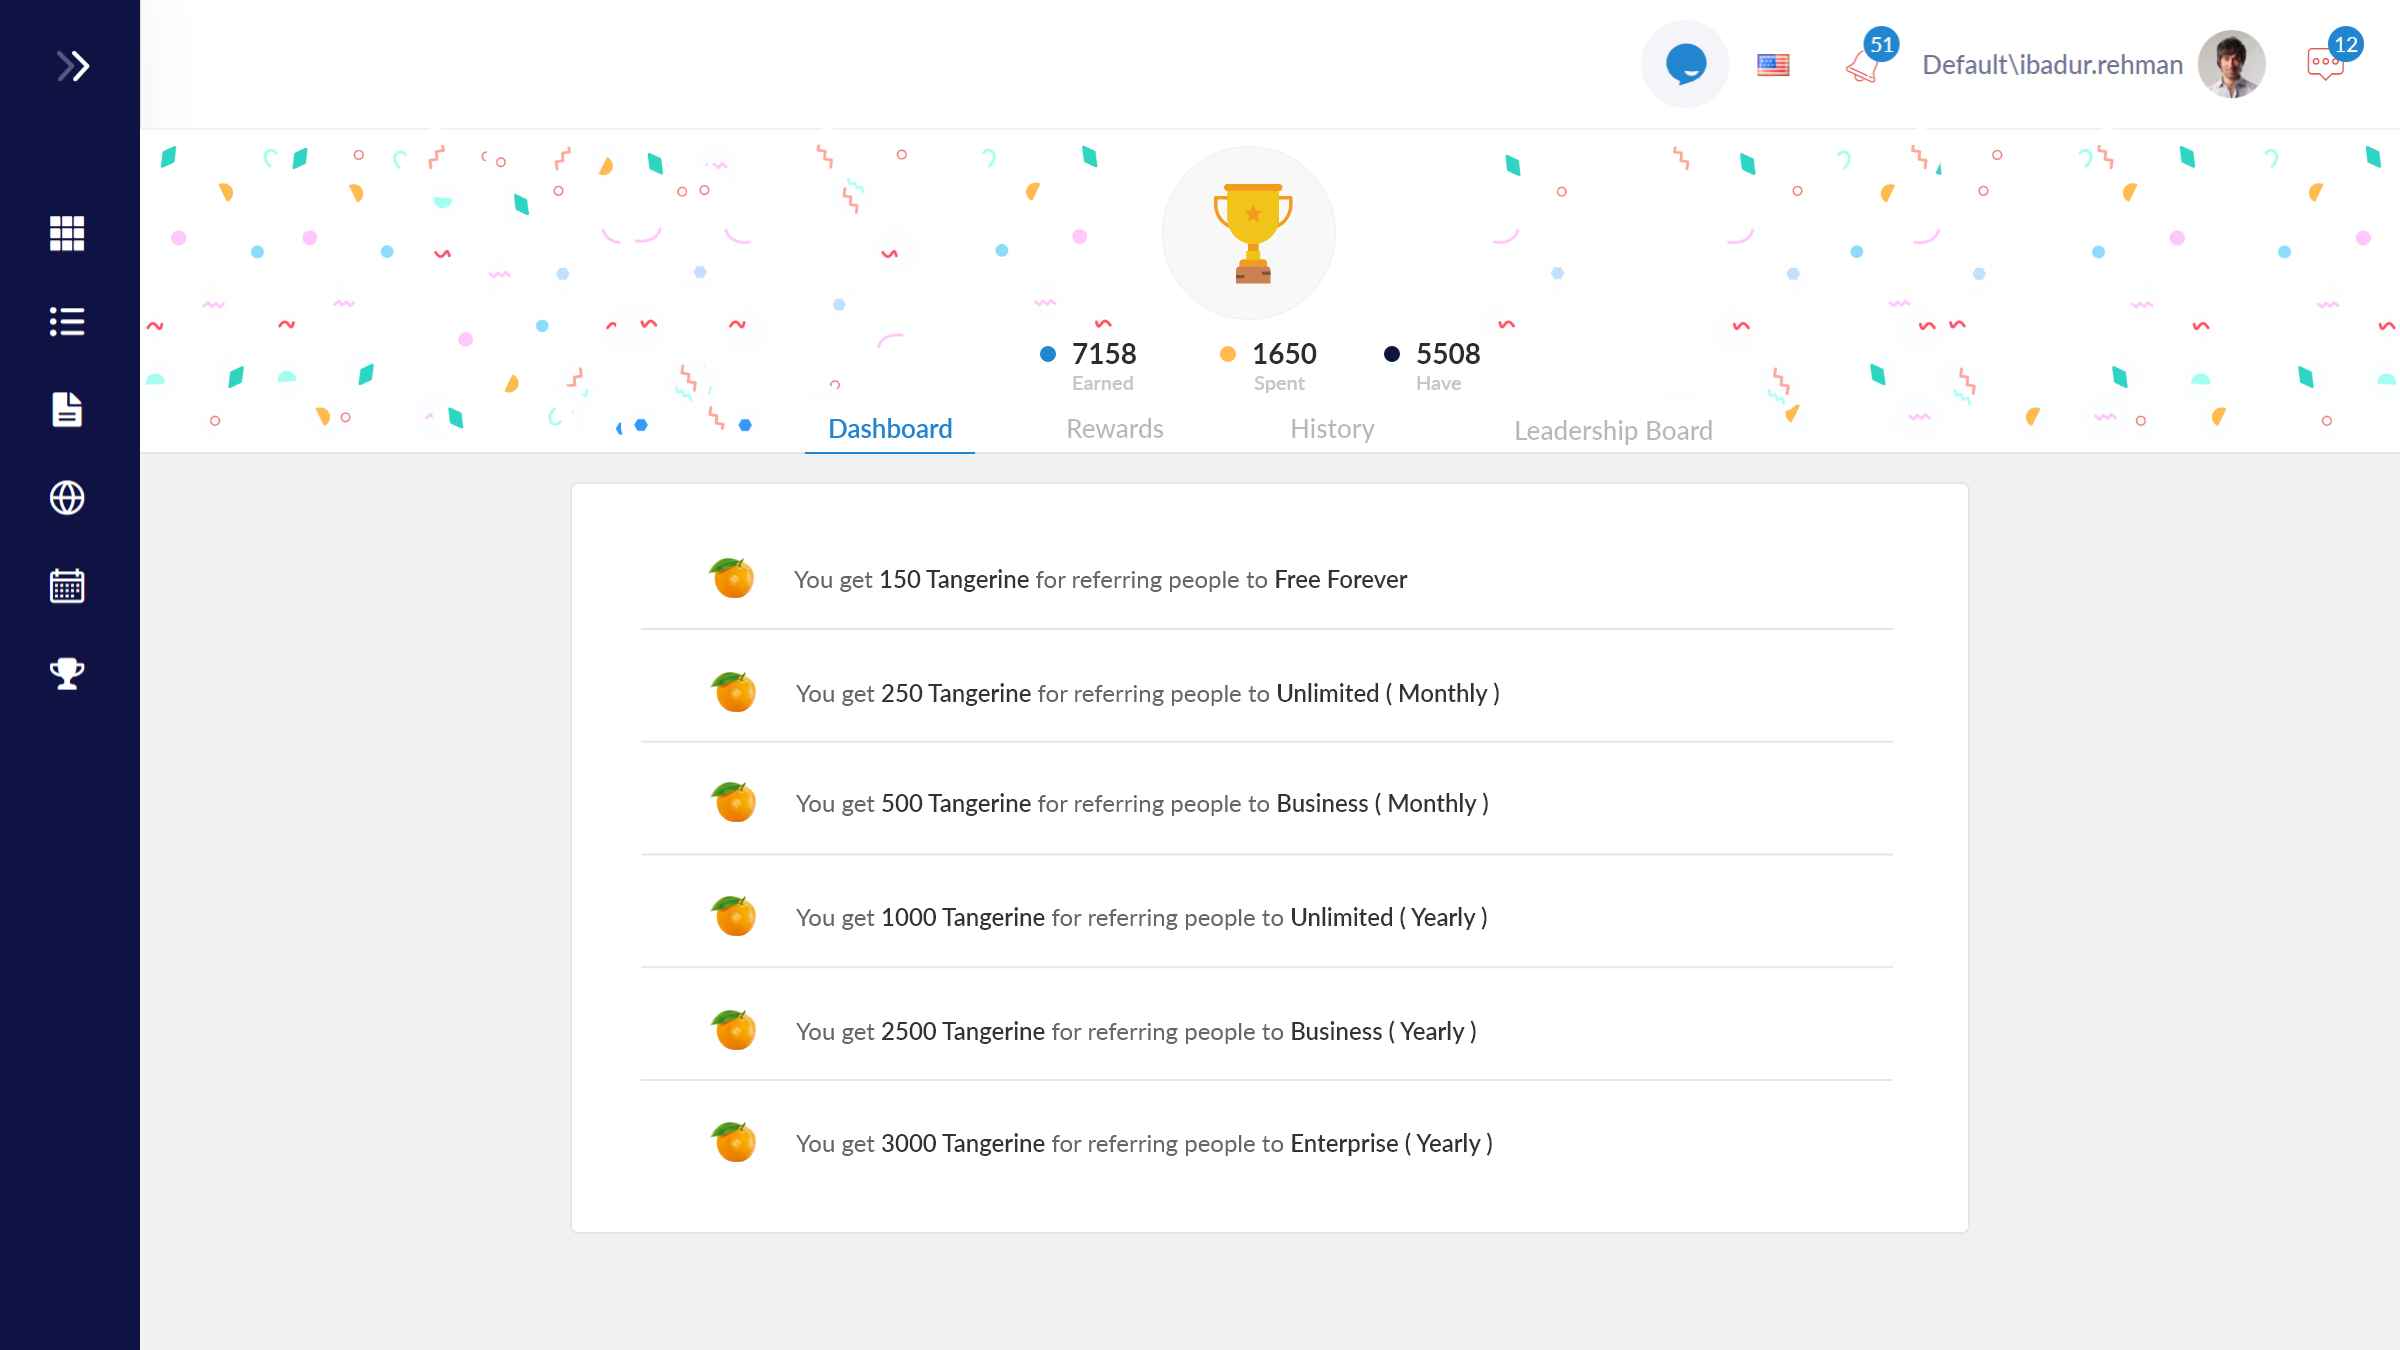Click the blue chat bubble icon
2400x1350 pixels.
point(1685,65)
